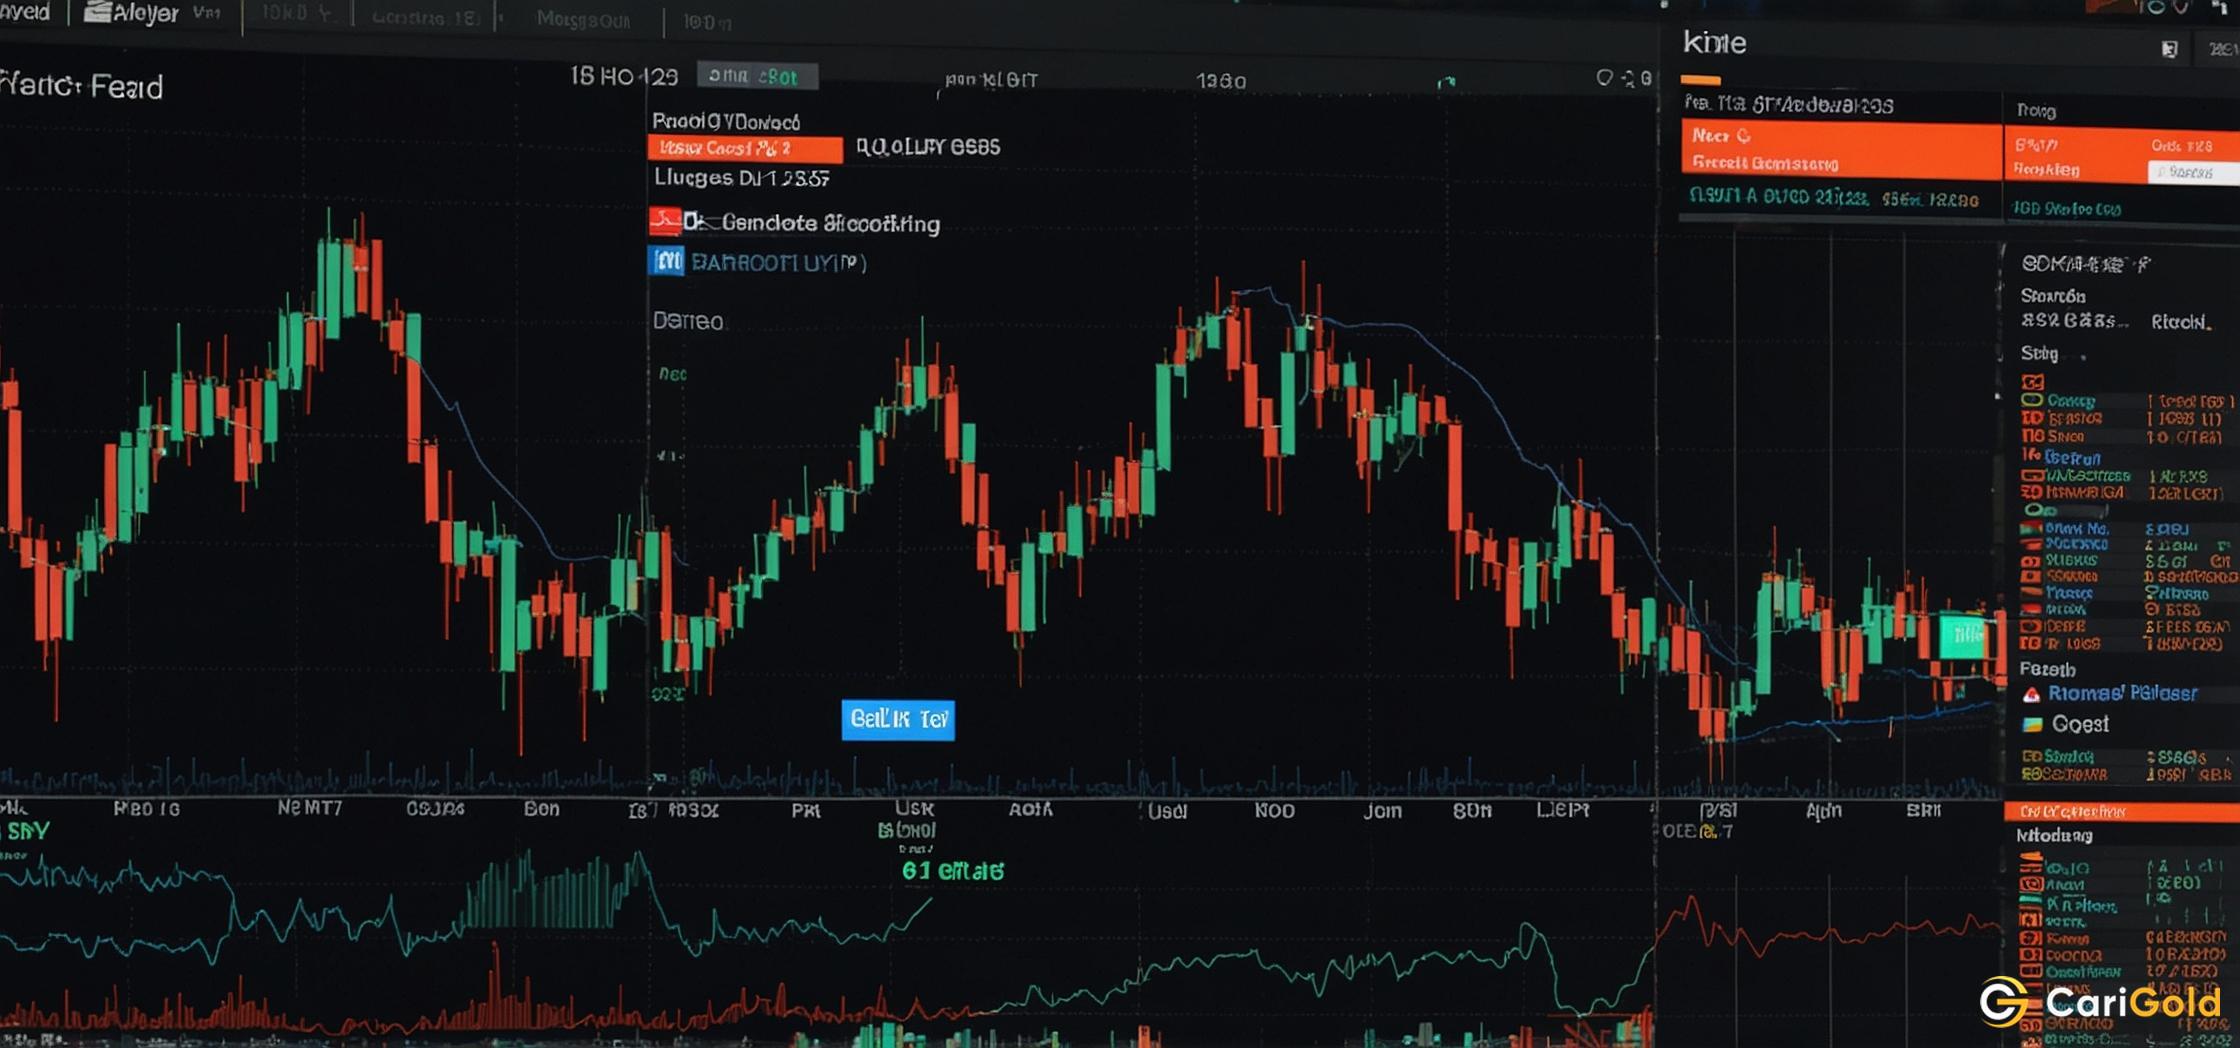
Task: Click the blue icon beside "BARROOTI UYIP"
Action: pos(667,262)
